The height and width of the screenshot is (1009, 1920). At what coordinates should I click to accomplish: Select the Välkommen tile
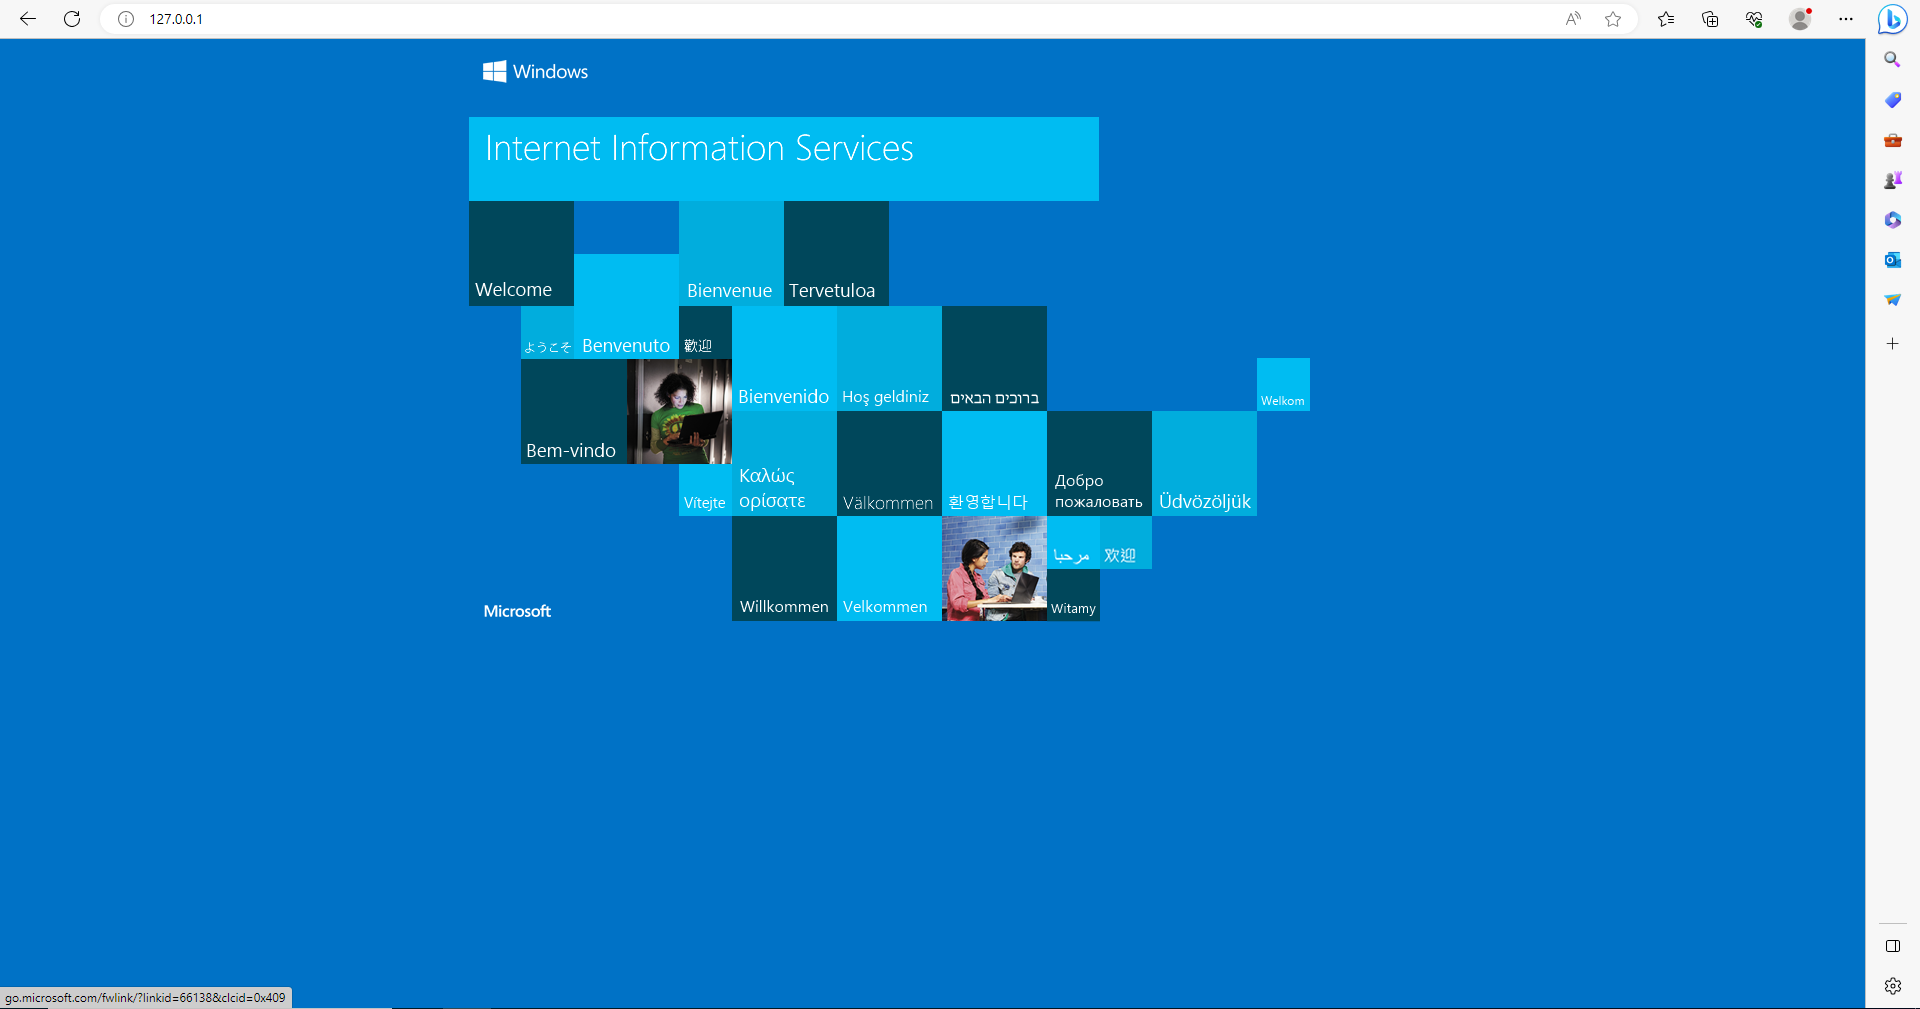coord(889,463)
